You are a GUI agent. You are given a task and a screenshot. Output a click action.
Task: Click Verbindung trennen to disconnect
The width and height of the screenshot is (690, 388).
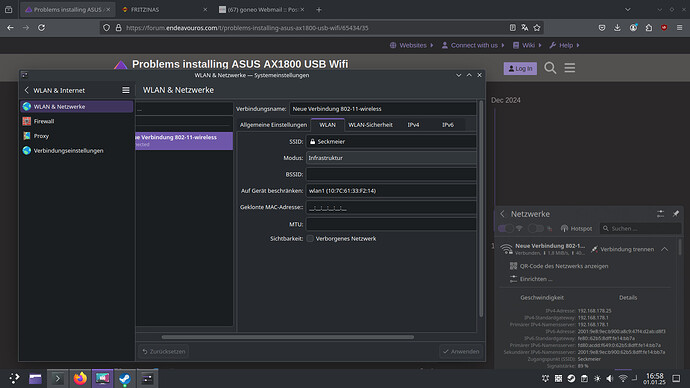[x=622, y=249]
